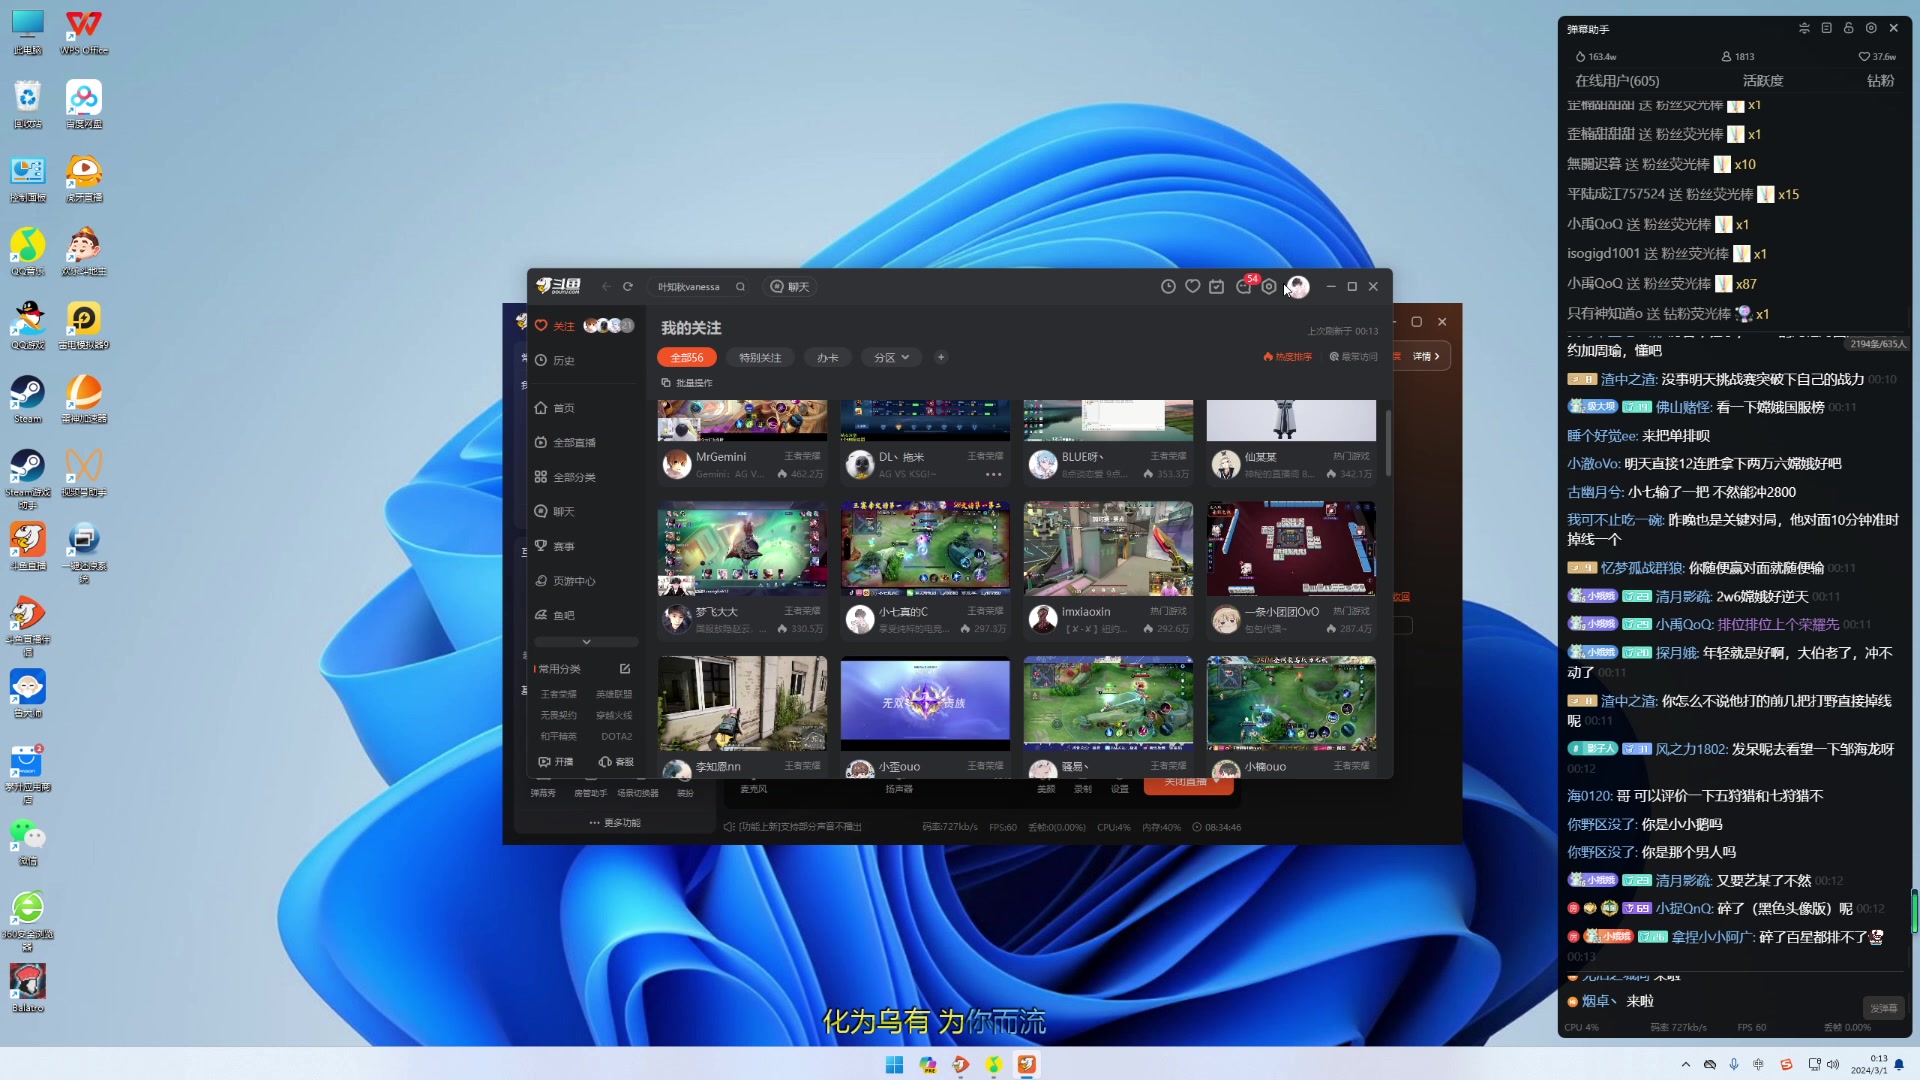
Task: Open MrGemini stream thumbnail
Action: coord(742,420)
